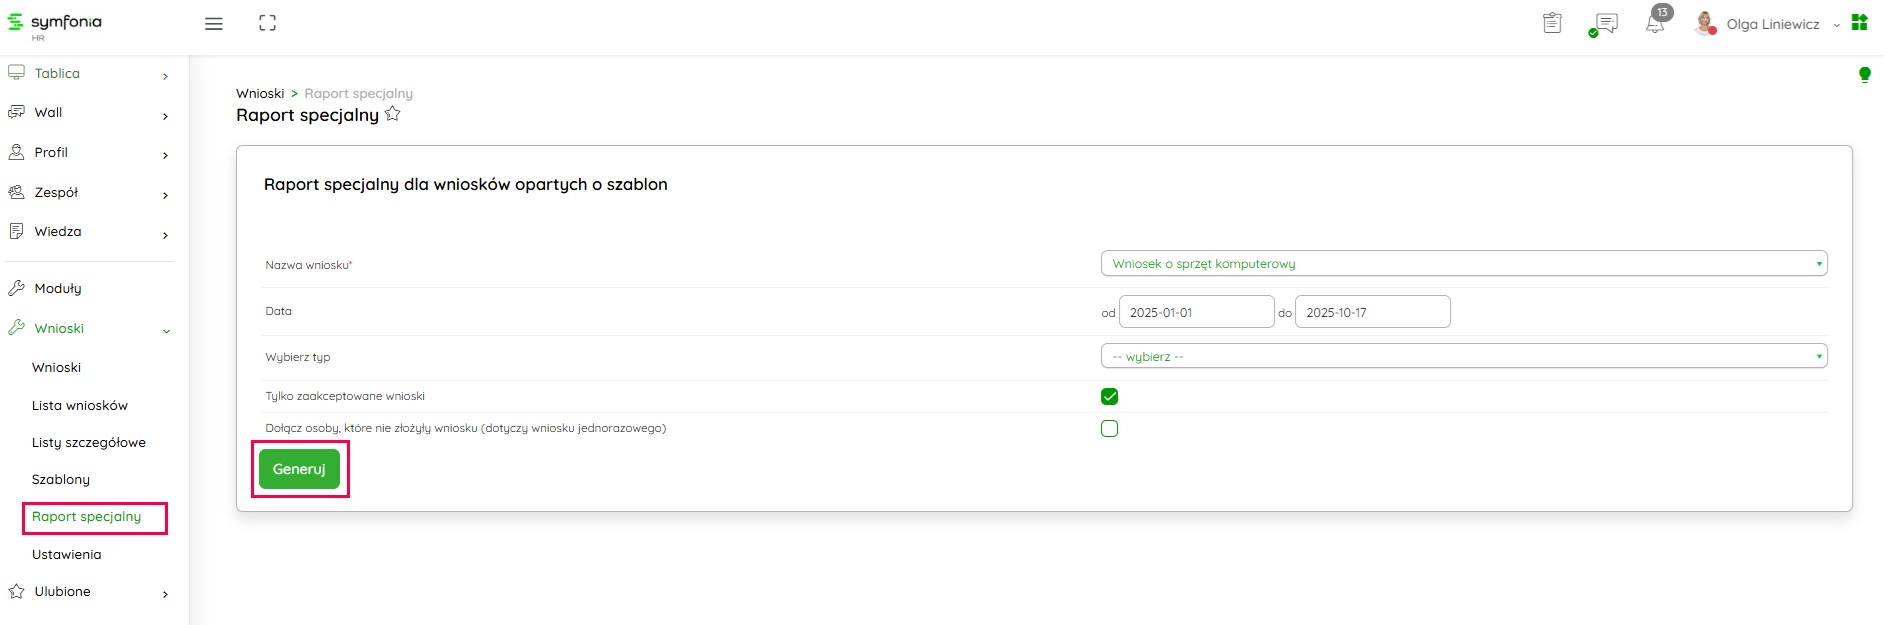Add Raport specjalny to favorites star
1890x625 pixels.
pos(393,114)
